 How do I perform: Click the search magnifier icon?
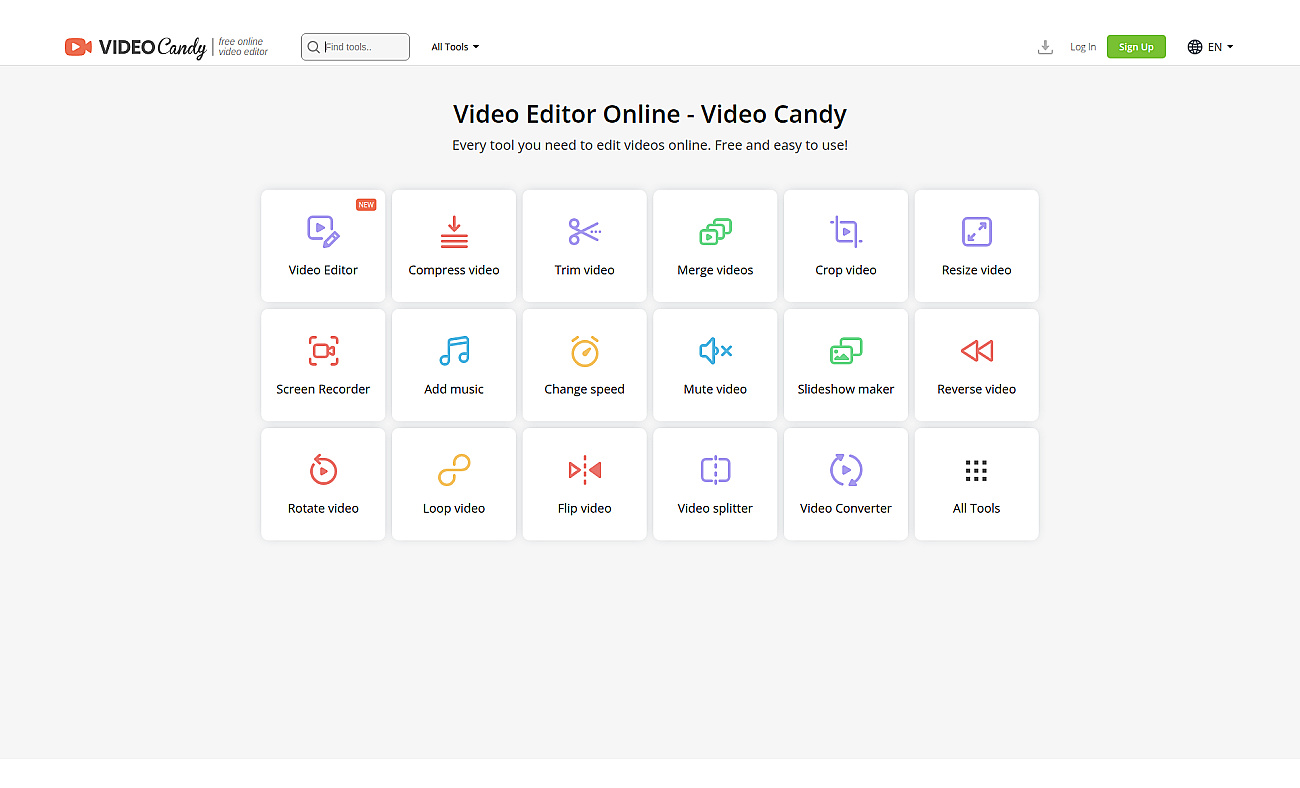tap(314, 47)
